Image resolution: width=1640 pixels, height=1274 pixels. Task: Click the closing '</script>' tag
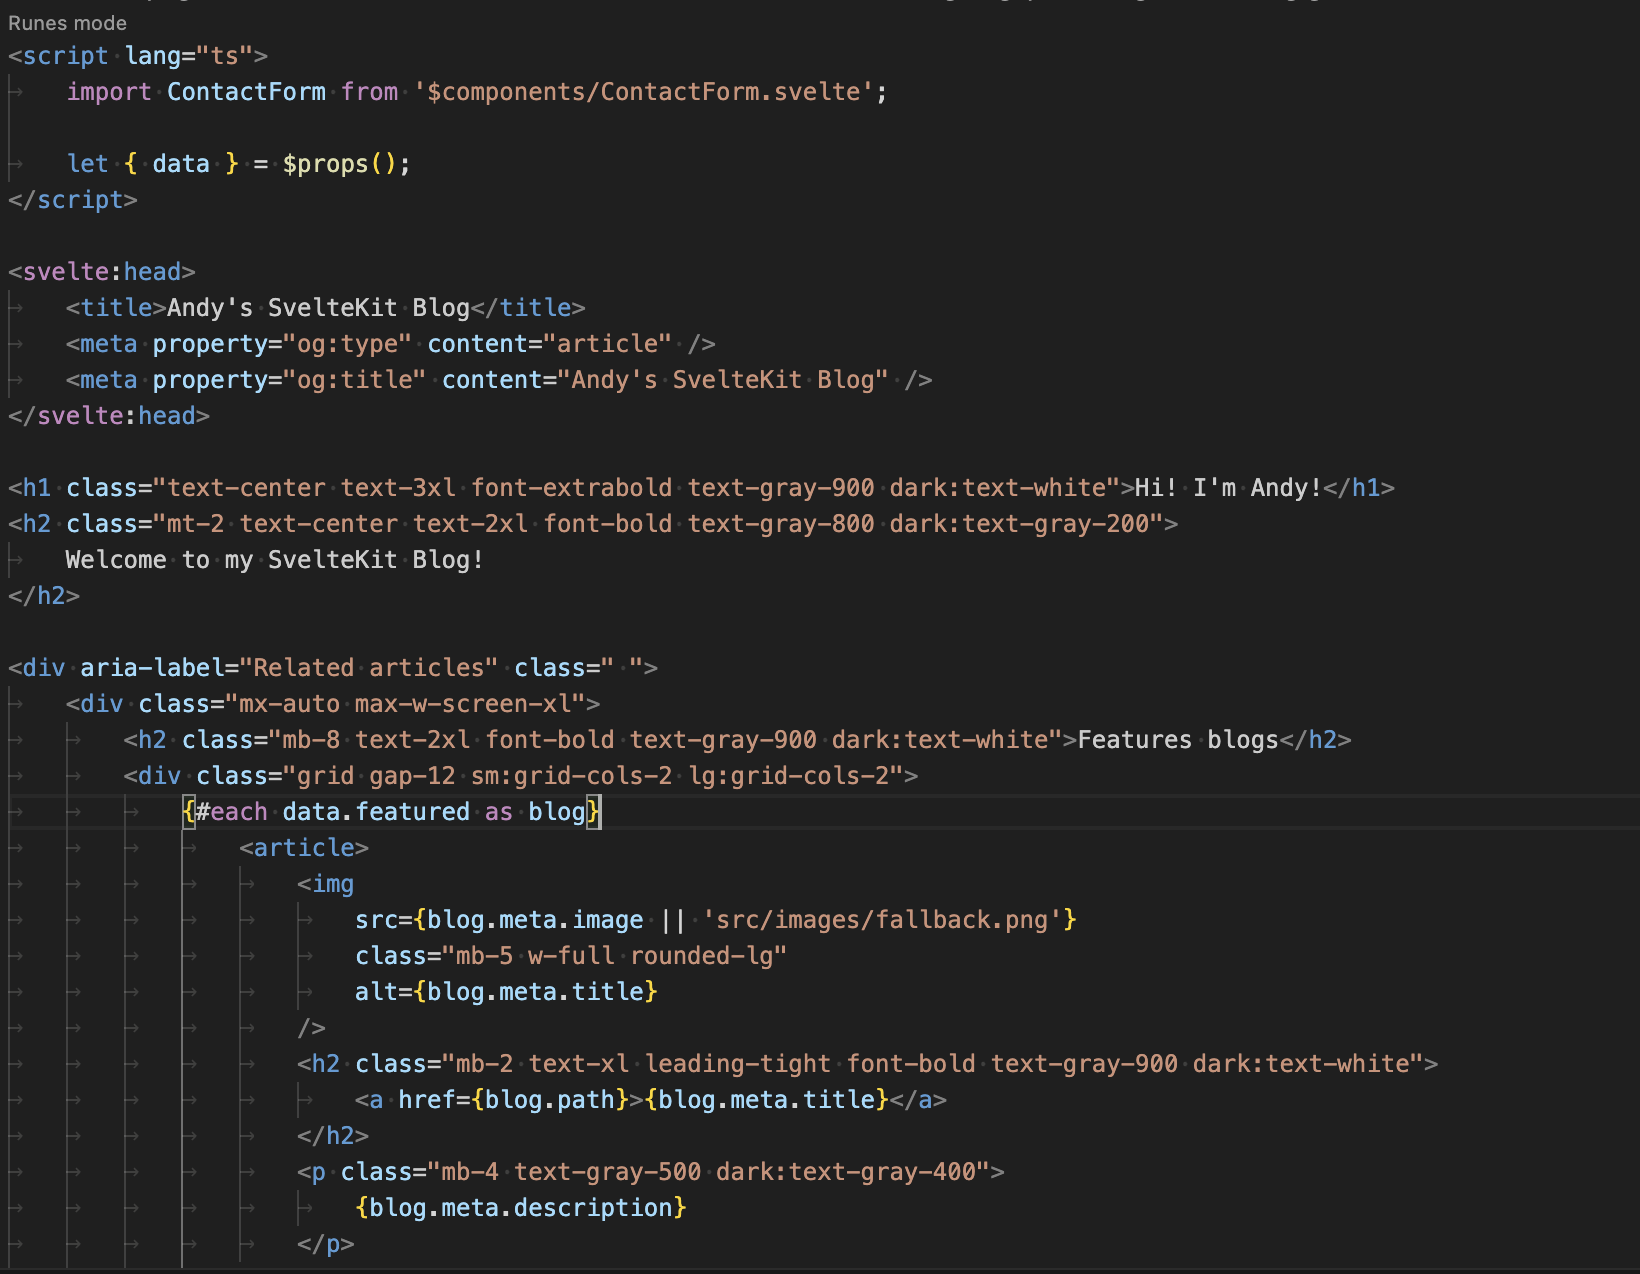(73, 200)
